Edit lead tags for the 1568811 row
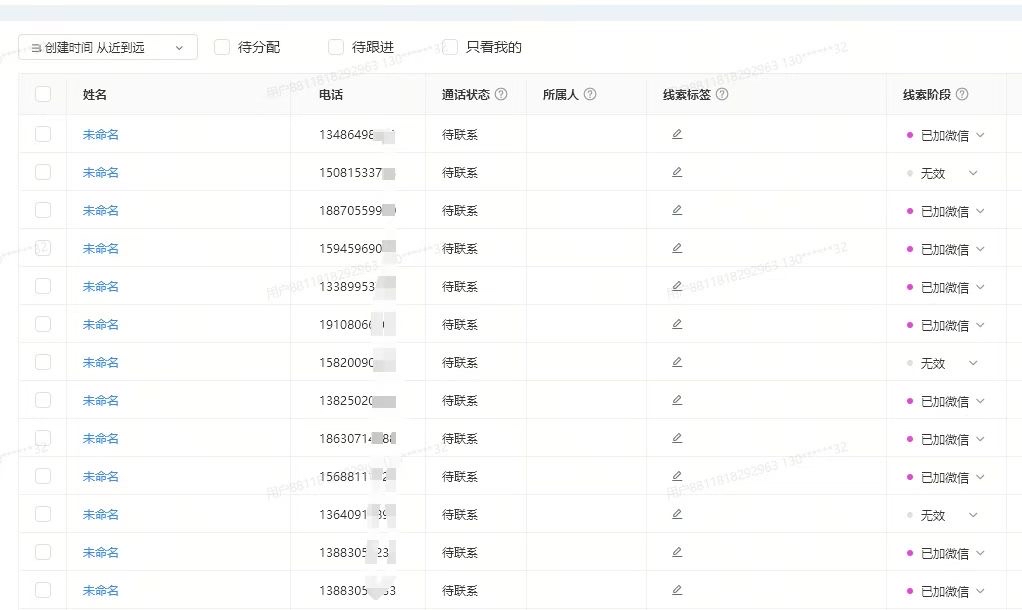 677,476
